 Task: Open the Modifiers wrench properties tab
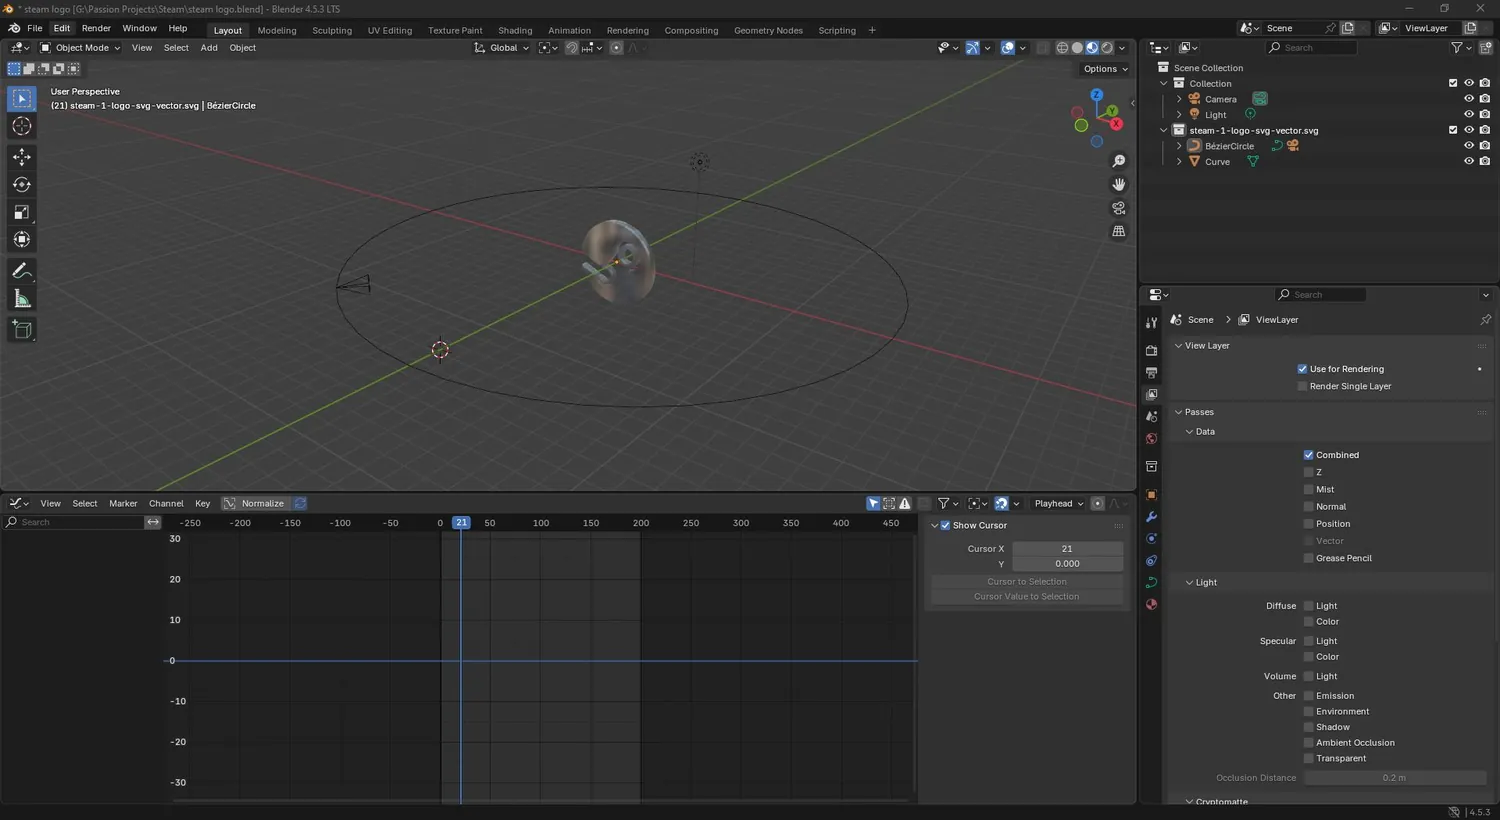point(1151,517)
